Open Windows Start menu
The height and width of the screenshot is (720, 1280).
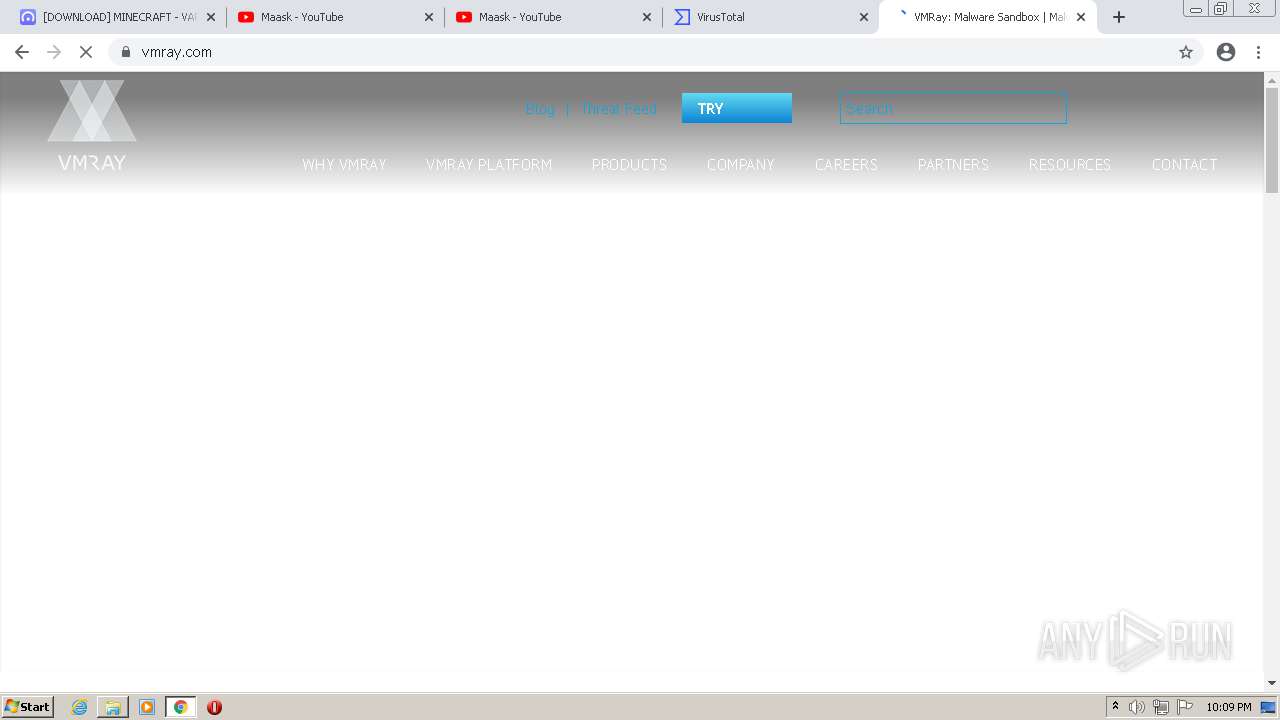coord(28,707)
